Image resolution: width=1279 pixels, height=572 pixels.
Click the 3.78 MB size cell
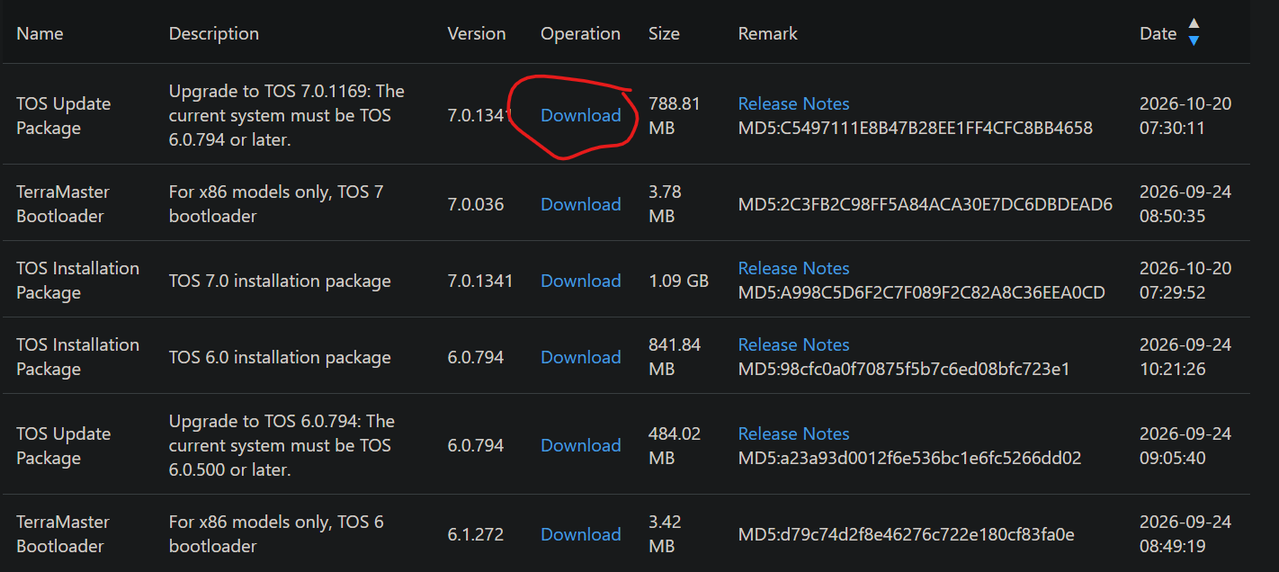pyautogui.click(x=666, y=204)
